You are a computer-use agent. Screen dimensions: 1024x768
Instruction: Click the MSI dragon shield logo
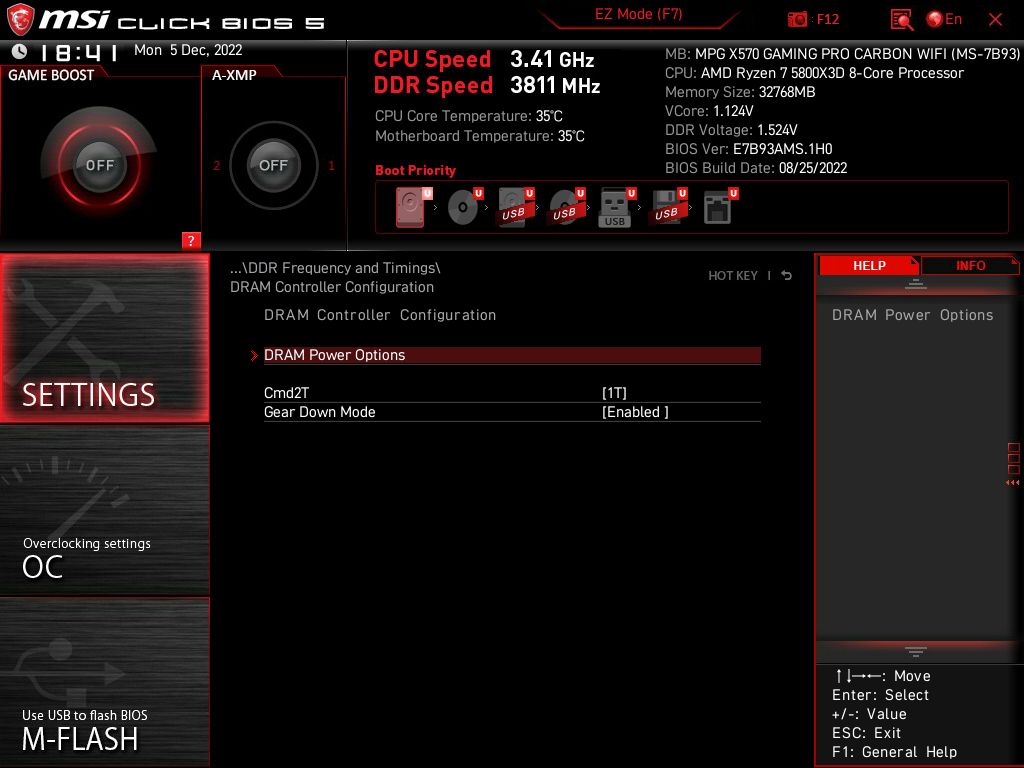20,19
